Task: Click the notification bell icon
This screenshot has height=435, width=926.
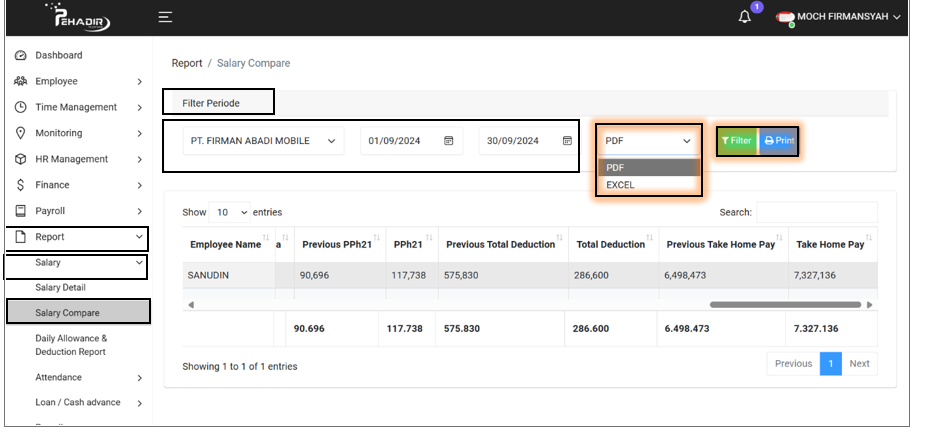Action: (x=745, y=17)
